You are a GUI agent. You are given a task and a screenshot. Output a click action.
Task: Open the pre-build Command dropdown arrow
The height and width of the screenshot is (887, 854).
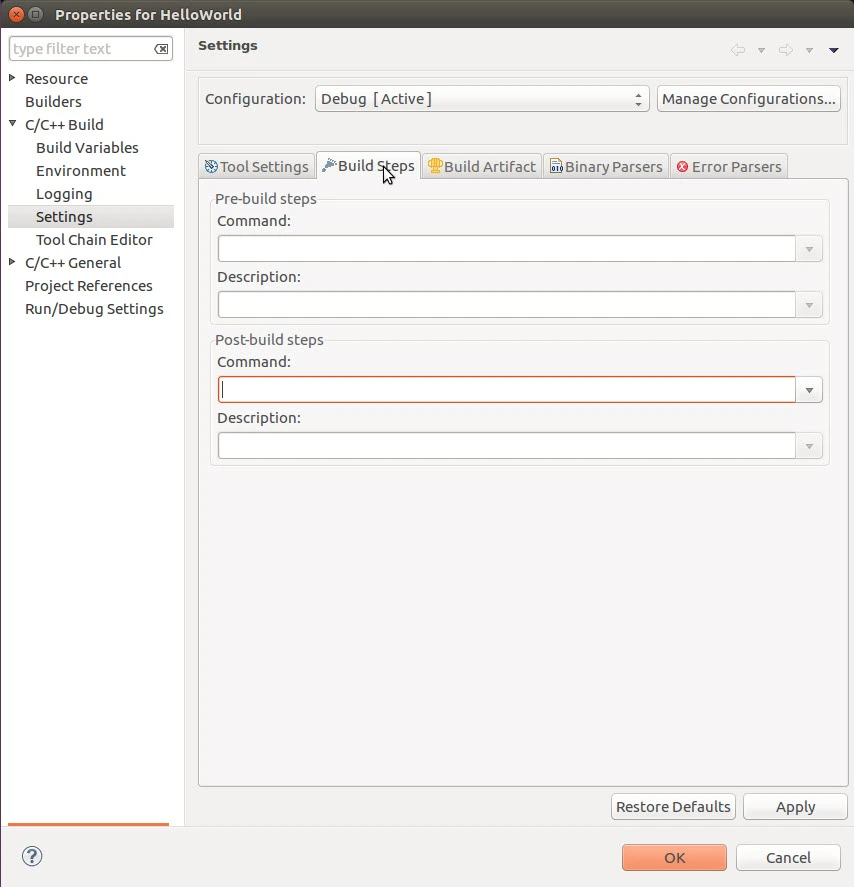809,249
